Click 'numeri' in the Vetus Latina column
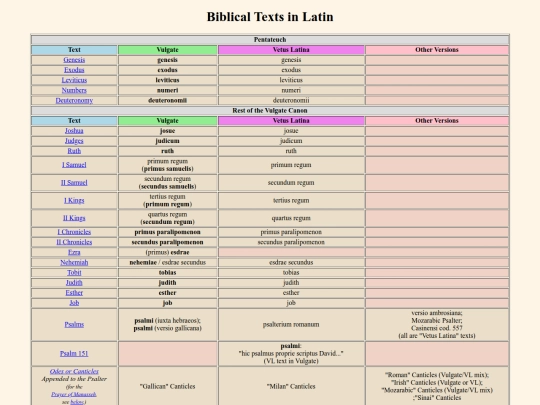540x405 pixels. (x=291, y=90)
